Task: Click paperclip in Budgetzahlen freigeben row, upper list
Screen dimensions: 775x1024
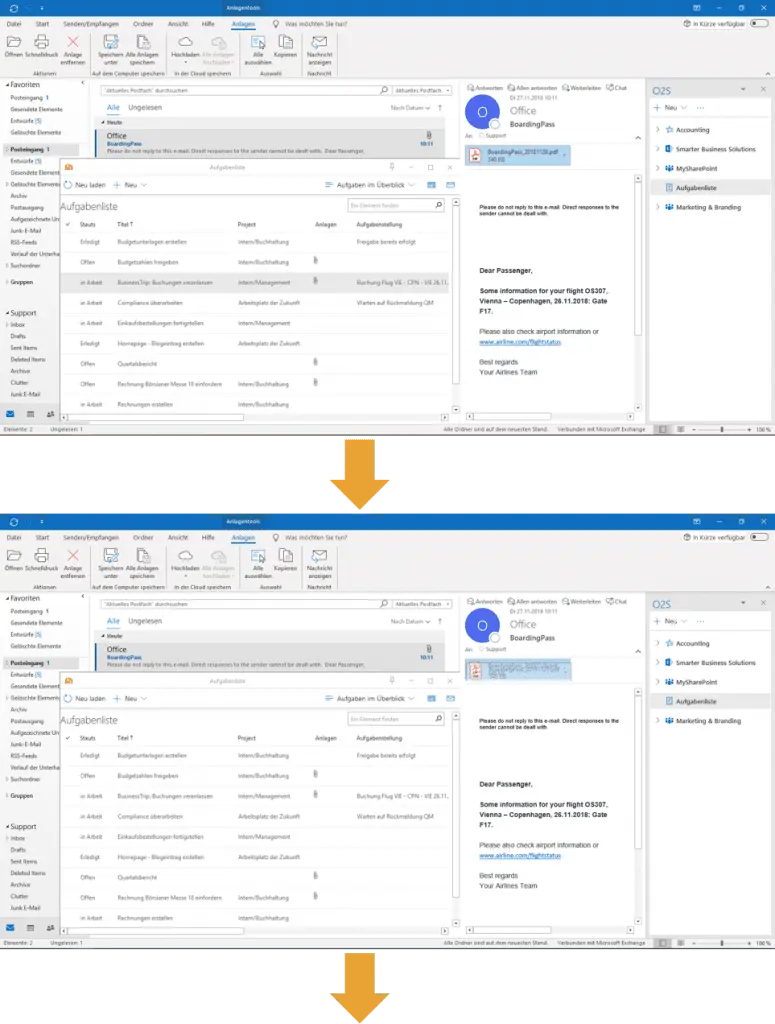Action: [x=315, y=260]
